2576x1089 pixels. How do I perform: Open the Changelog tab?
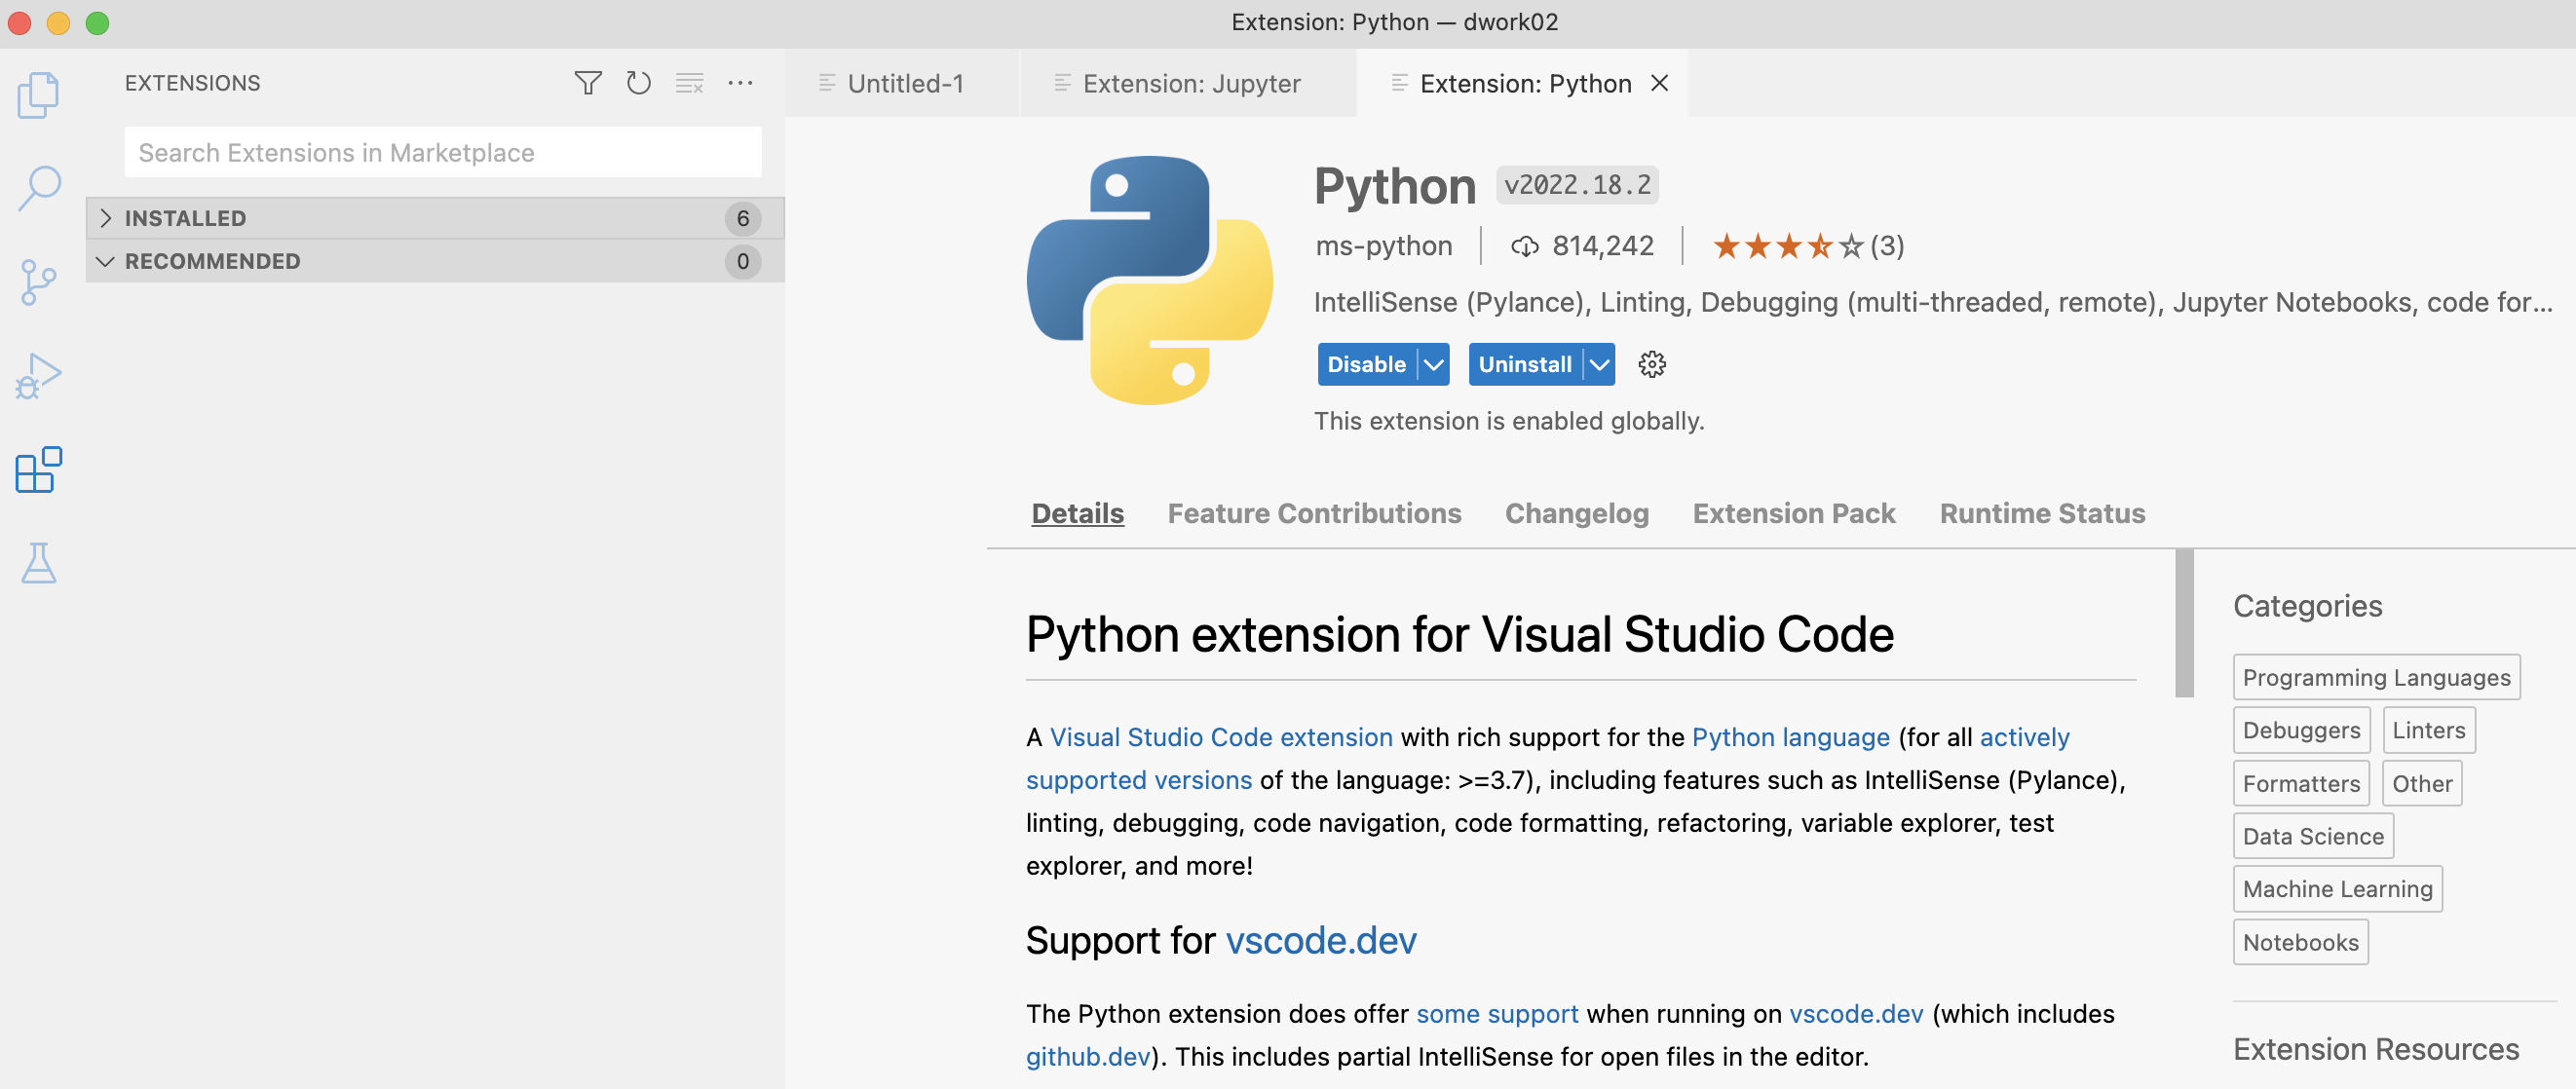(1576, 513)
